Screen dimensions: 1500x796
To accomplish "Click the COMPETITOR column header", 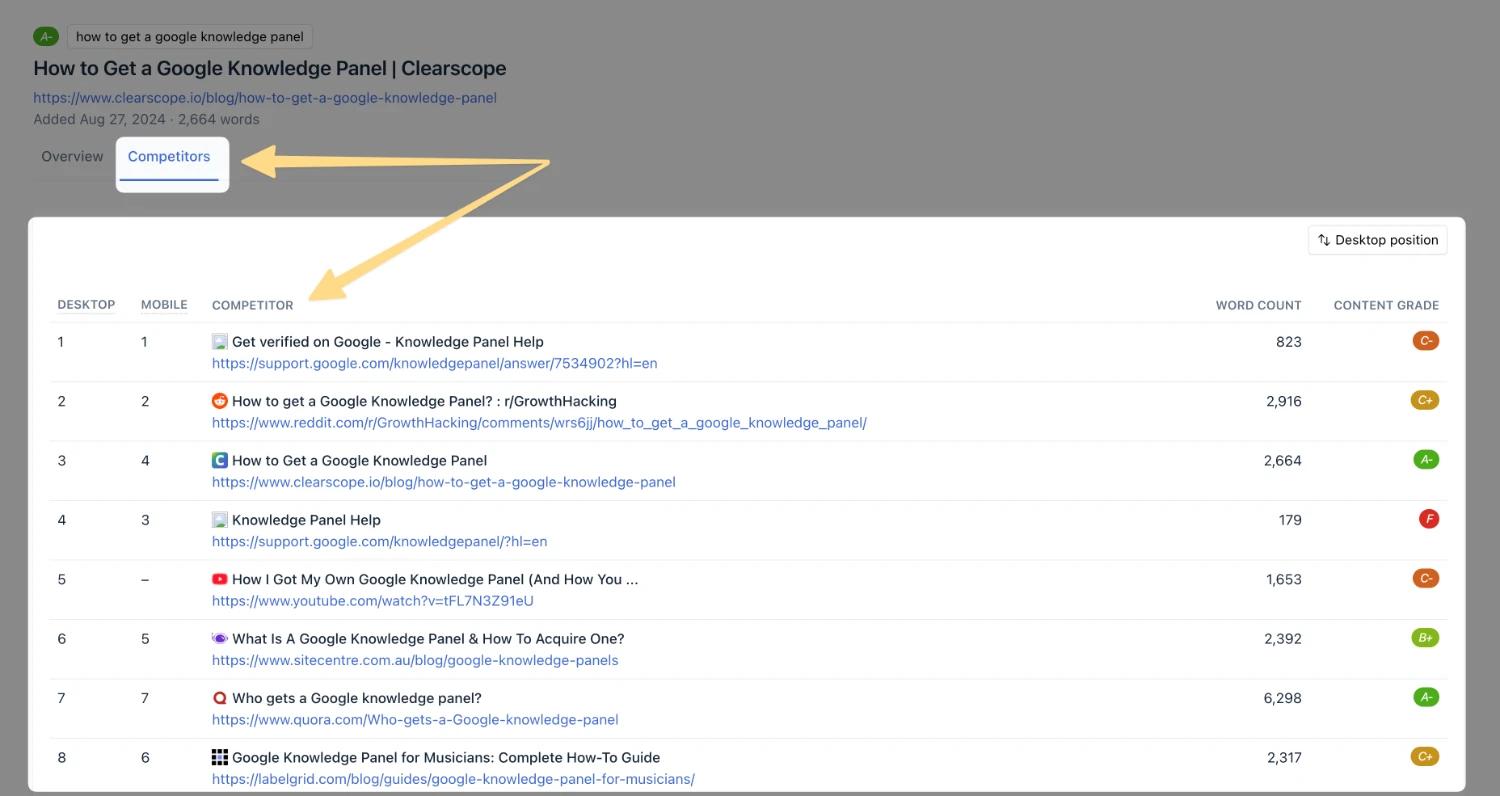I will [x=253, y=305].
